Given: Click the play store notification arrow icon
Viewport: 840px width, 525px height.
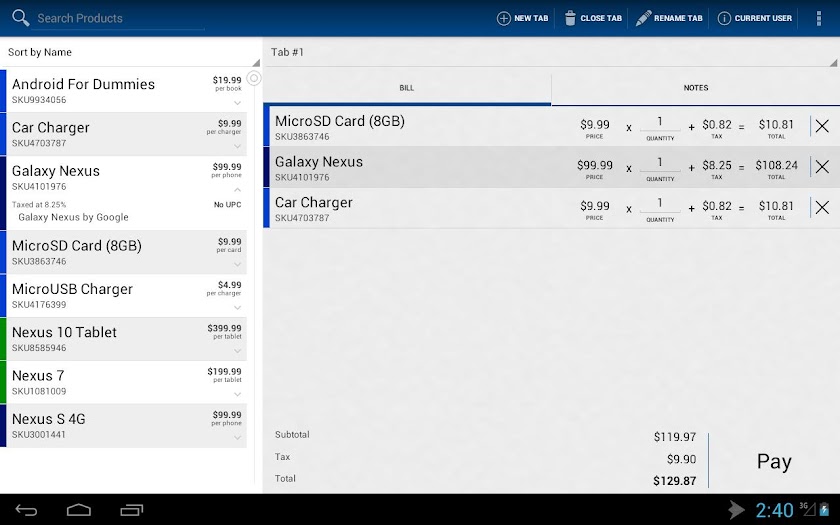Looking at the screenshot, I should tap(737, 510).
